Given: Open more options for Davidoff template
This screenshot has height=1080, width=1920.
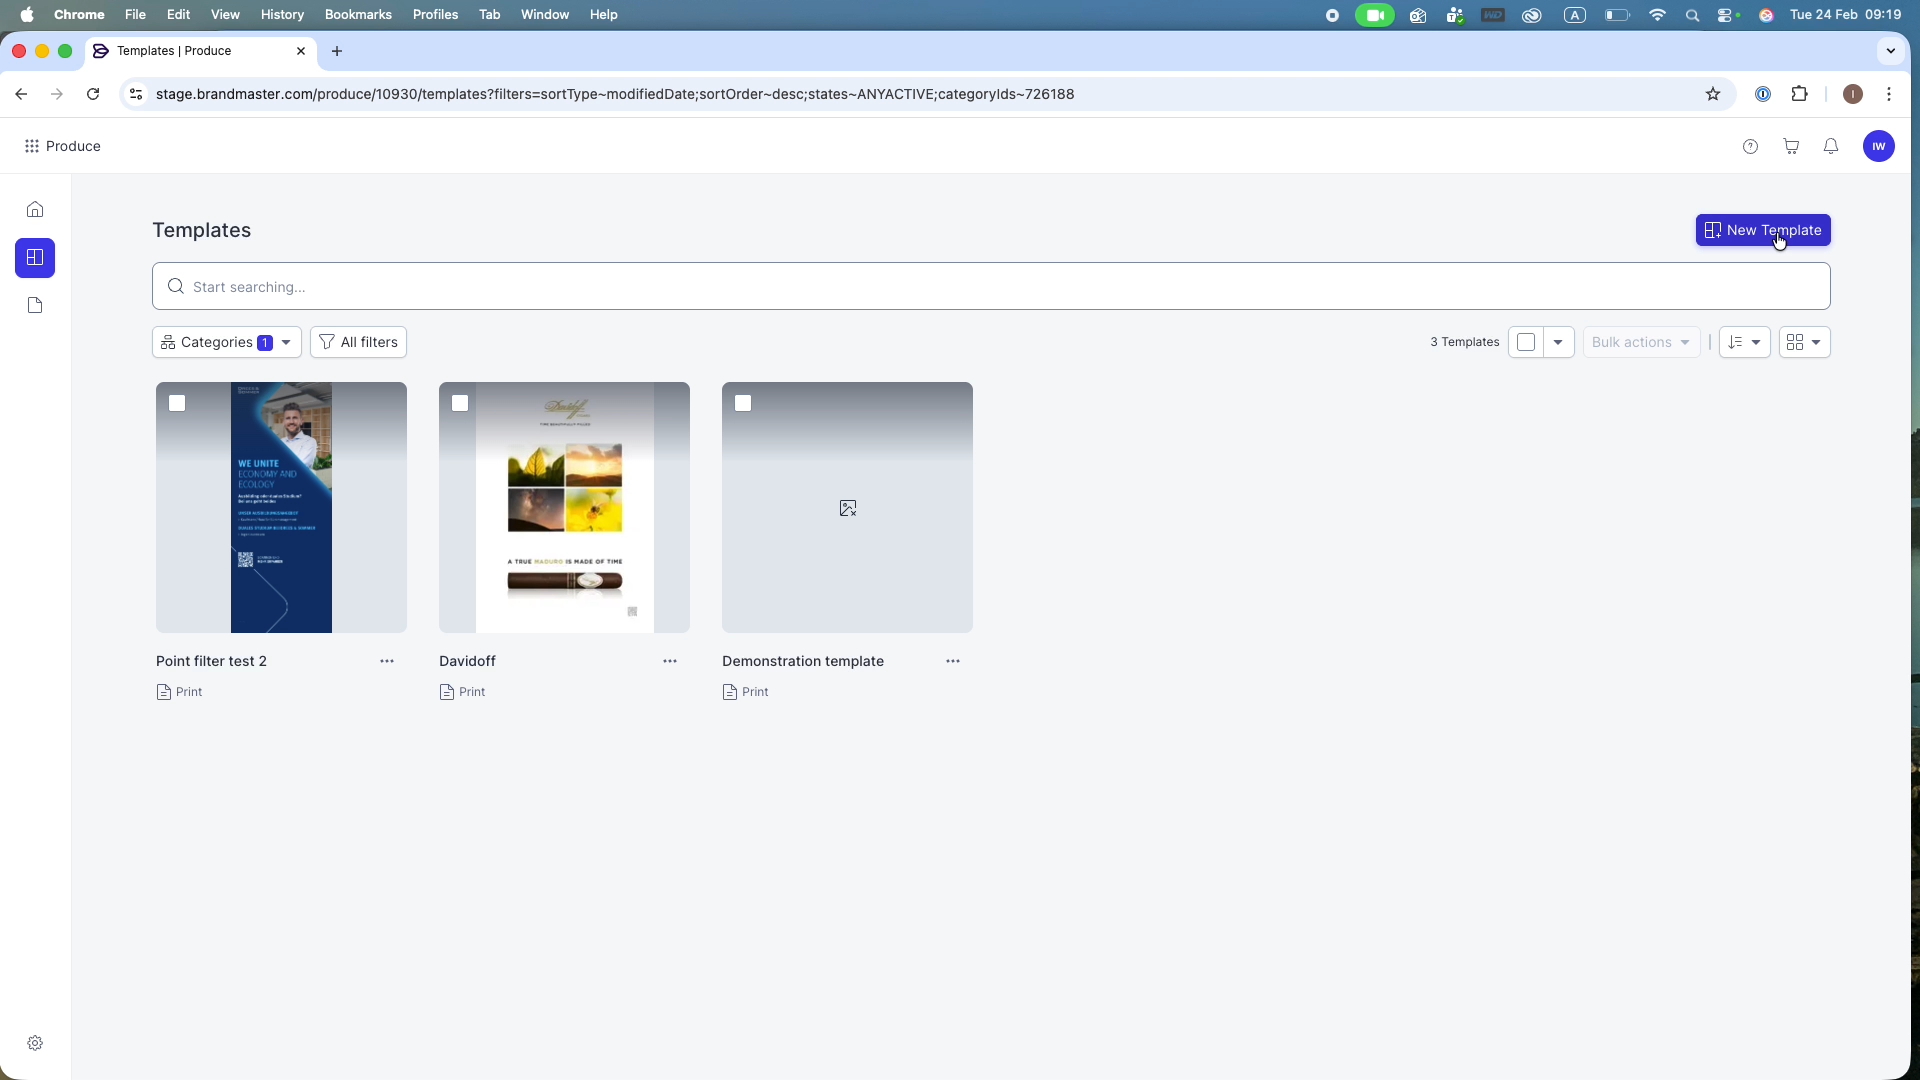Looking at the screenshot, I should (670, 661).
